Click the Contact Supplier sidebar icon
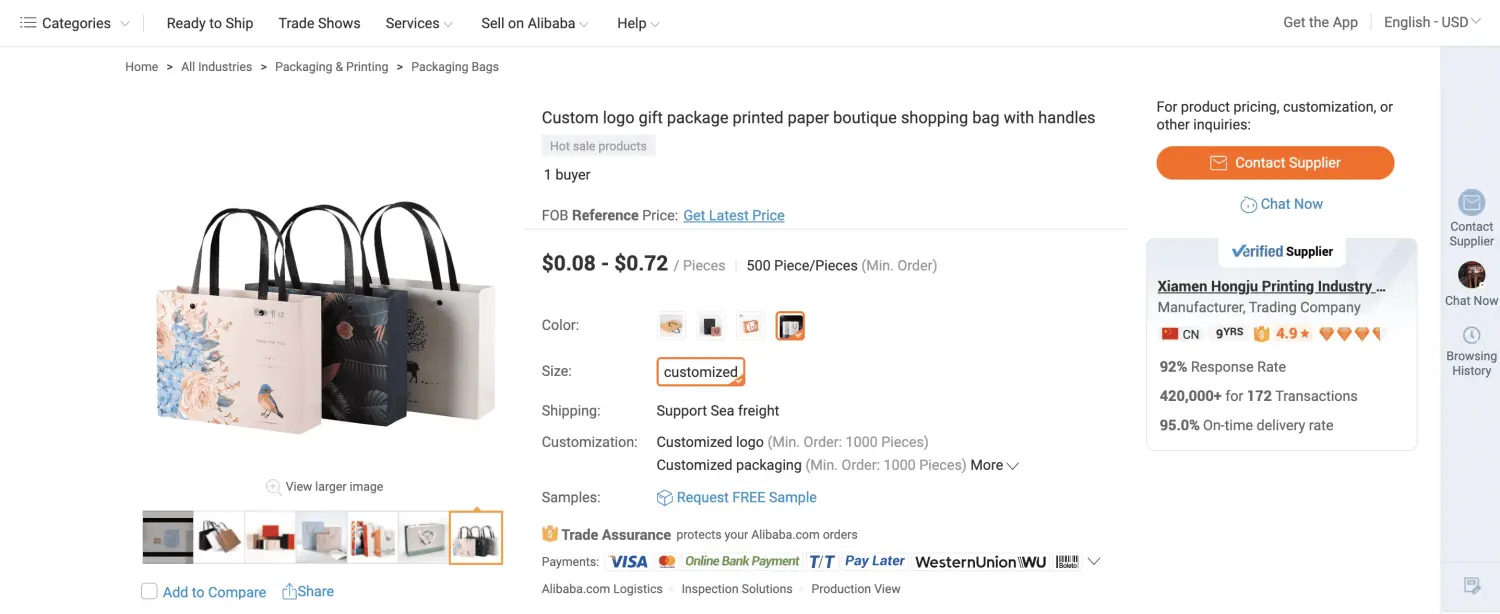This screenshot has height=614, width=1500. 1471,203
